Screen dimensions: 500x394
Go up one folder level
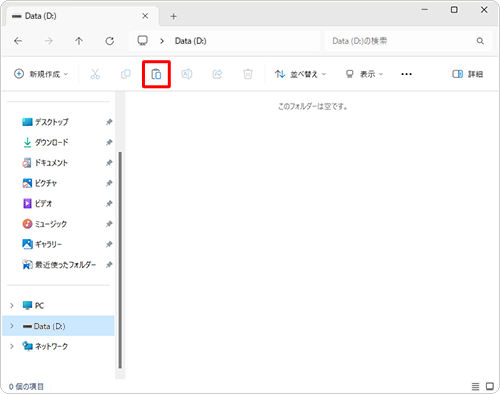(x=79, y=41)
